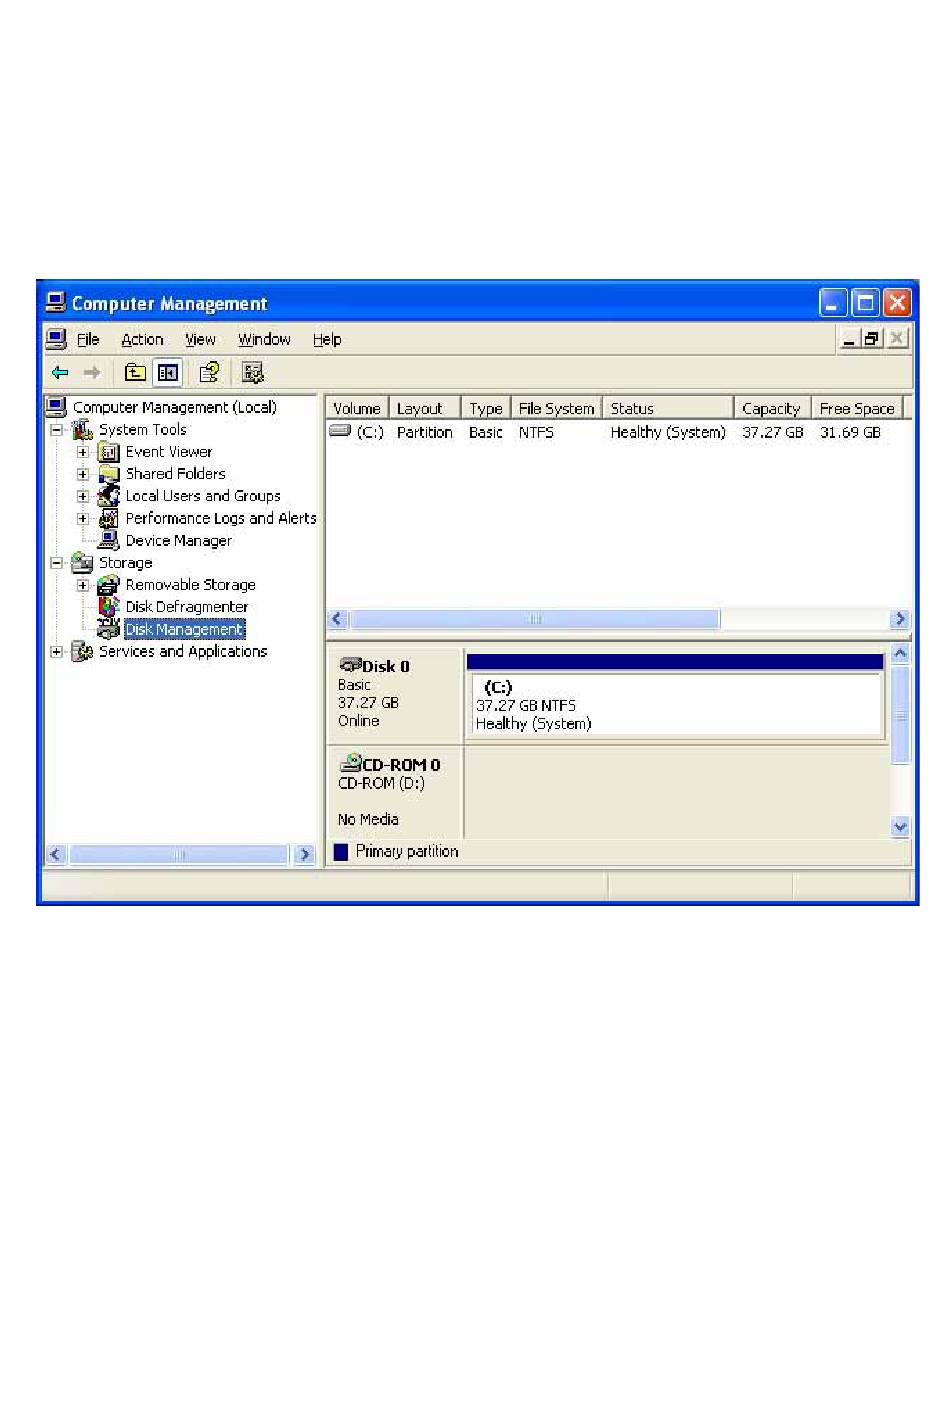Expand Performance Logs and Alerts node
Screen dimensions: 950x1409
coord(83,518)
